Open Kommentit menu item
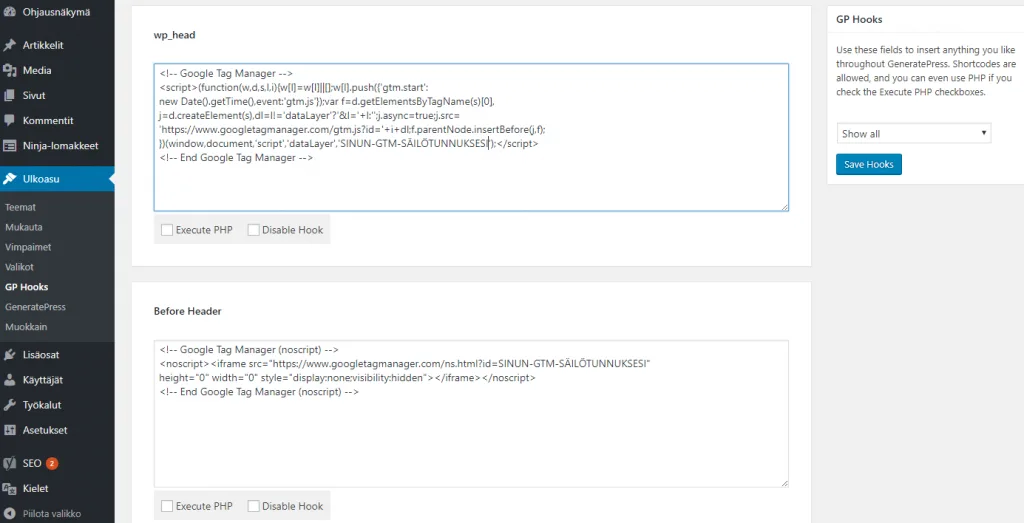This screenshot has height=523, width=1024. coord(57,121)
